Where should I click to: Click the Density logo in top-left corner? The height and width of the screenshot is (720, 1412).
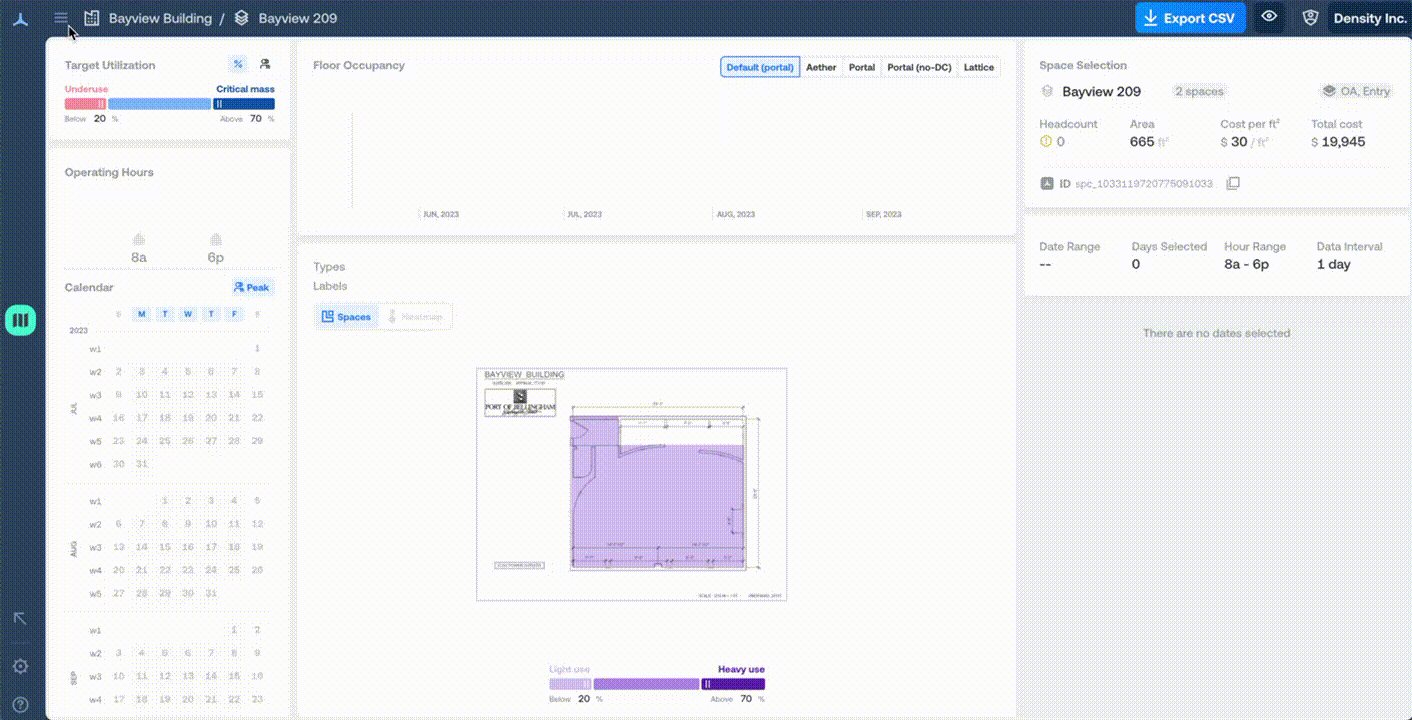tap(21, 18)
